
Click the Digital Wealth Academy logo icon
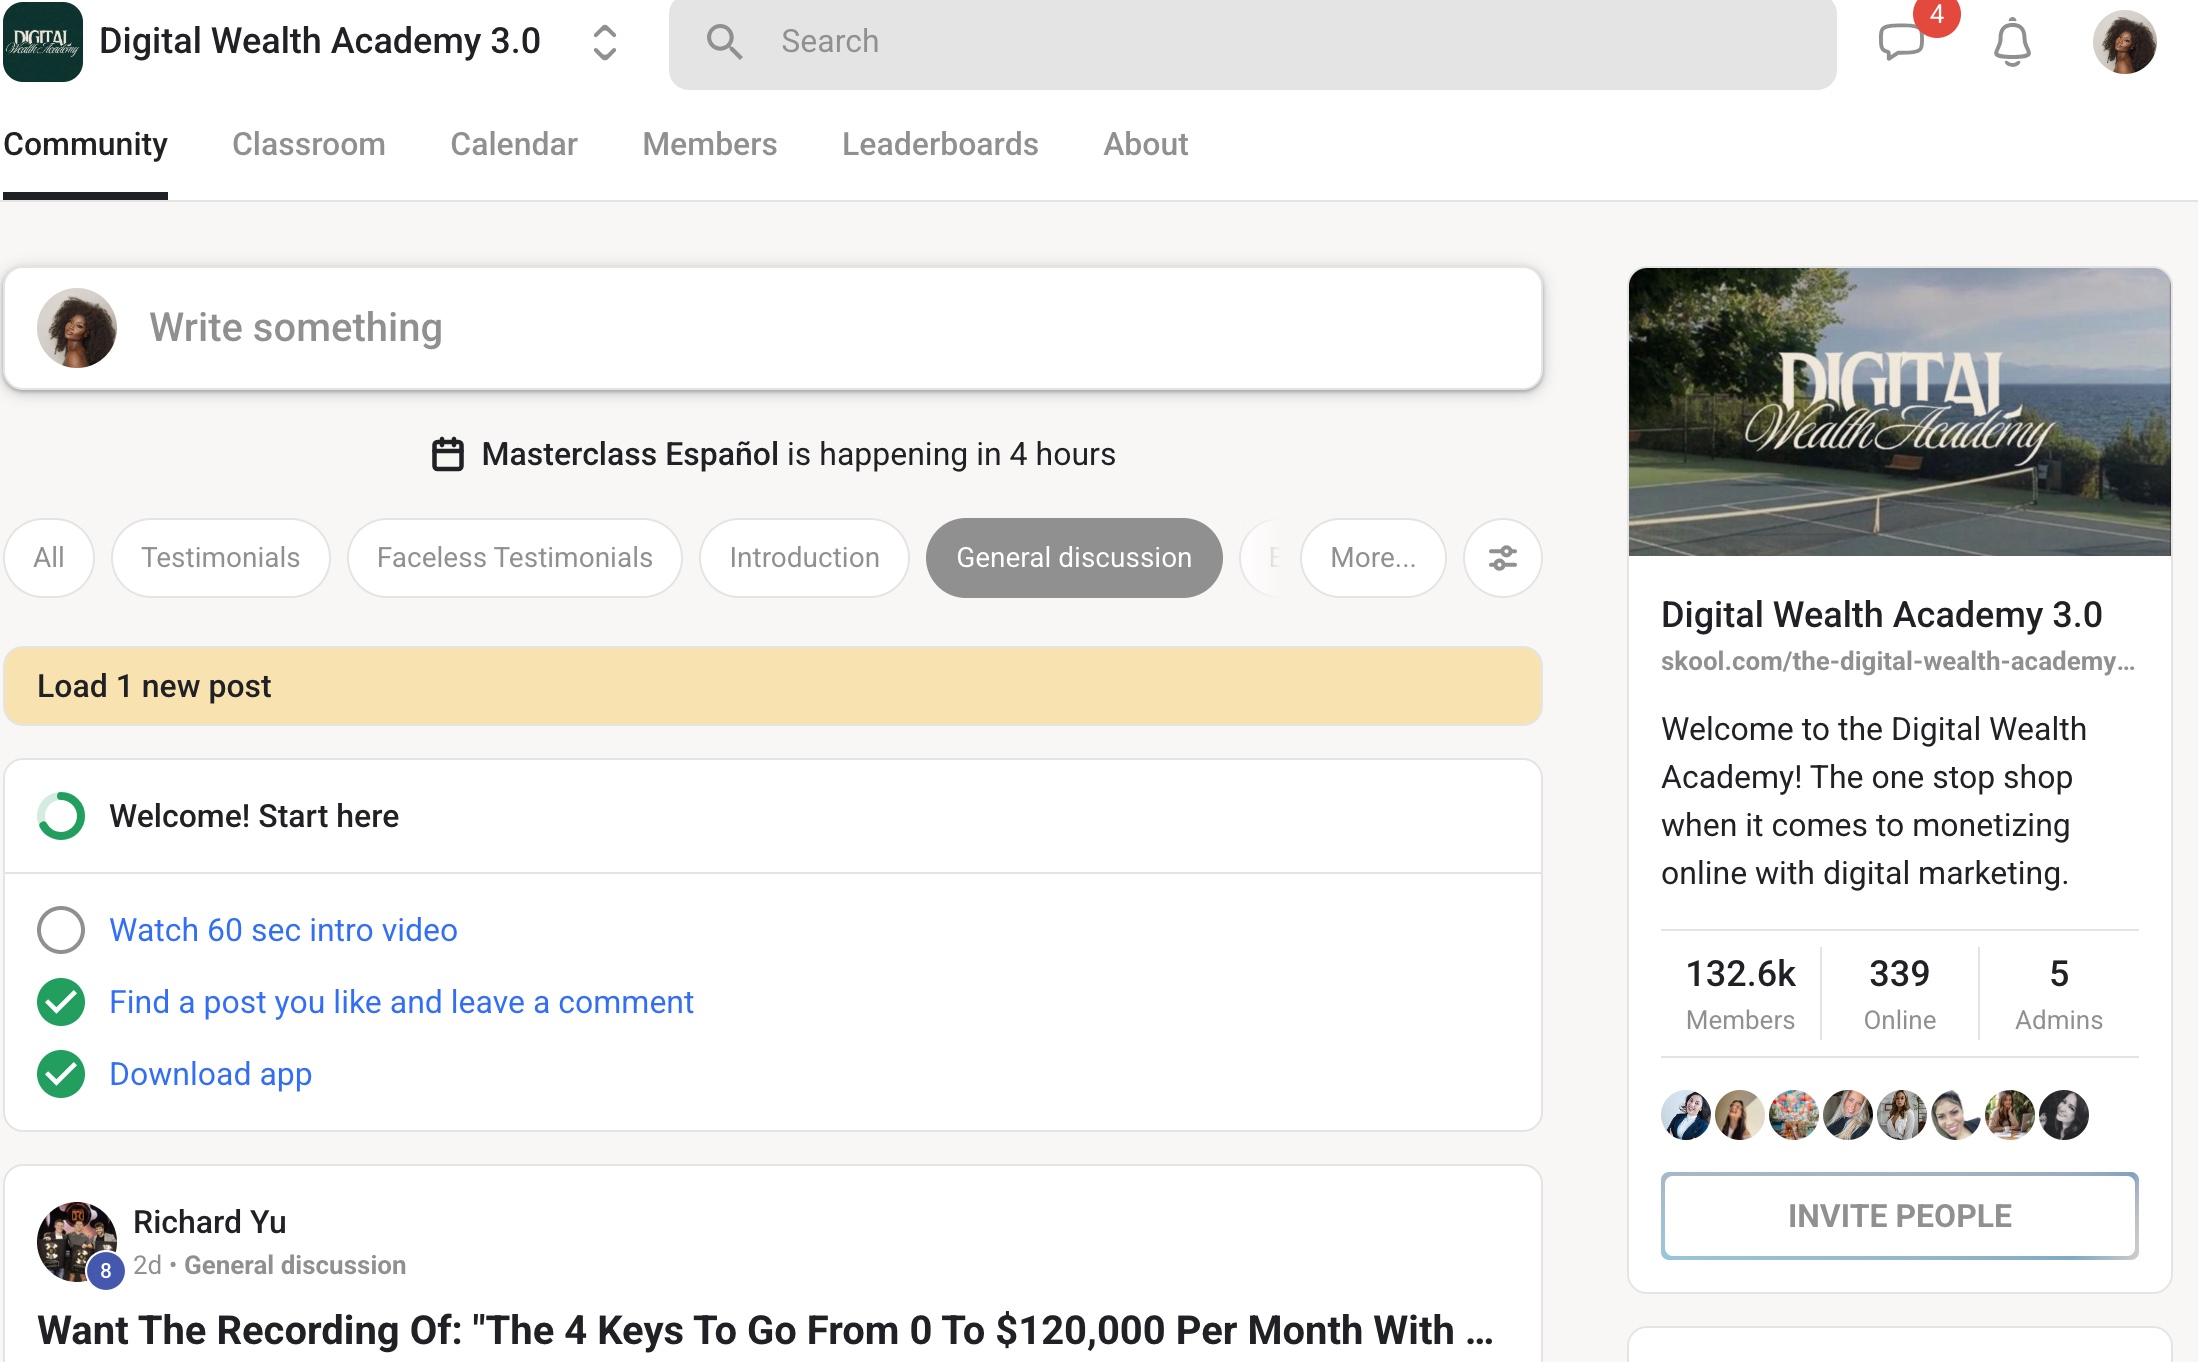pos(42,42)
